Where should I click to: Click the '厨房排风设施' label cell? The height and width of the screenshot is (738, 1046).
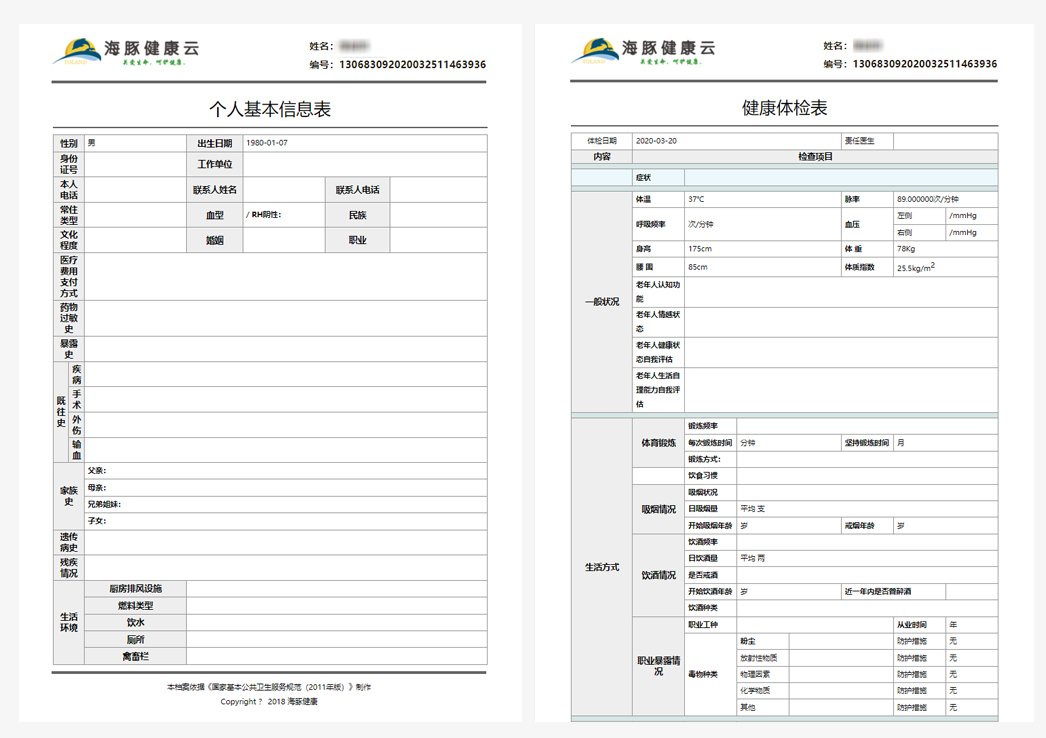tap(135, 589)
